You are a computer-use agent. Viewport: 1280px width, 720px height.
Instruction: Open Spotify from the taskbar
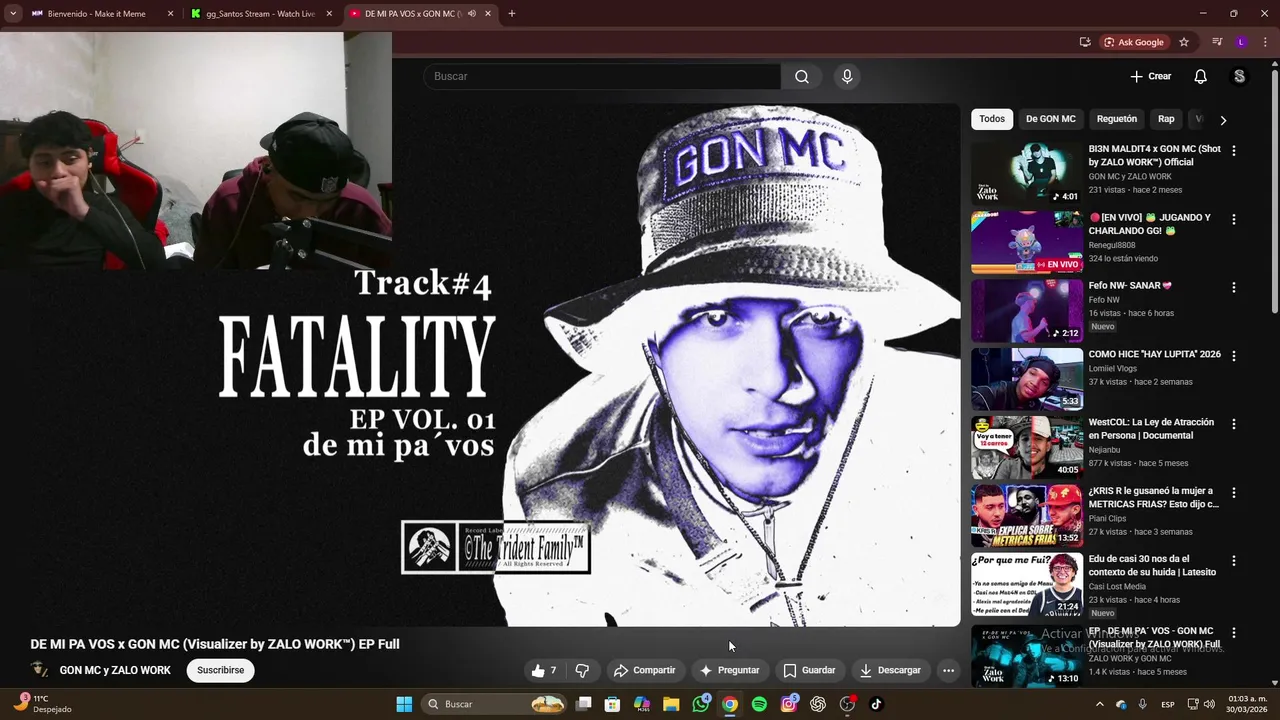tap(759, 704)
